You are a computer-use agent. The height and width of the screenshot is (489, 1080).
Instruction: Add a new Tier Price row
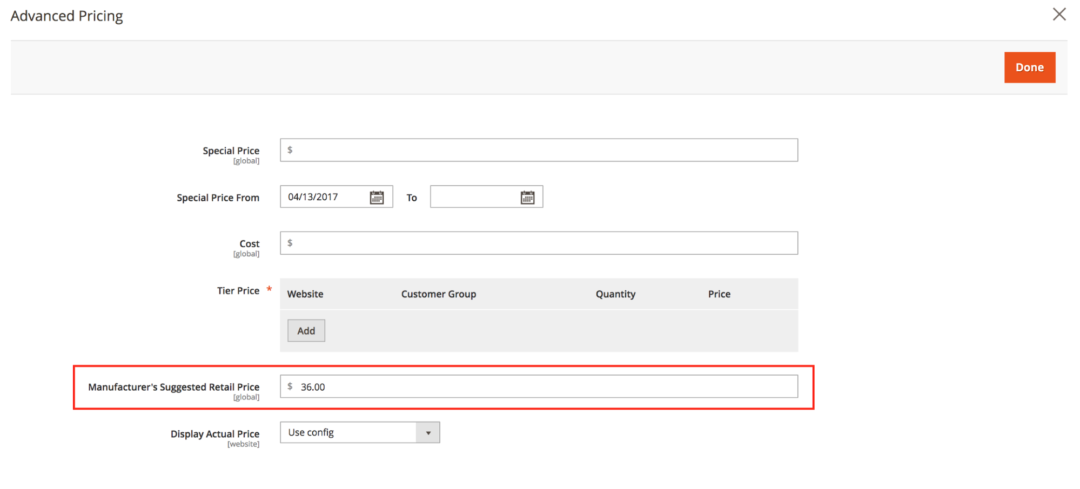[306, 331]
